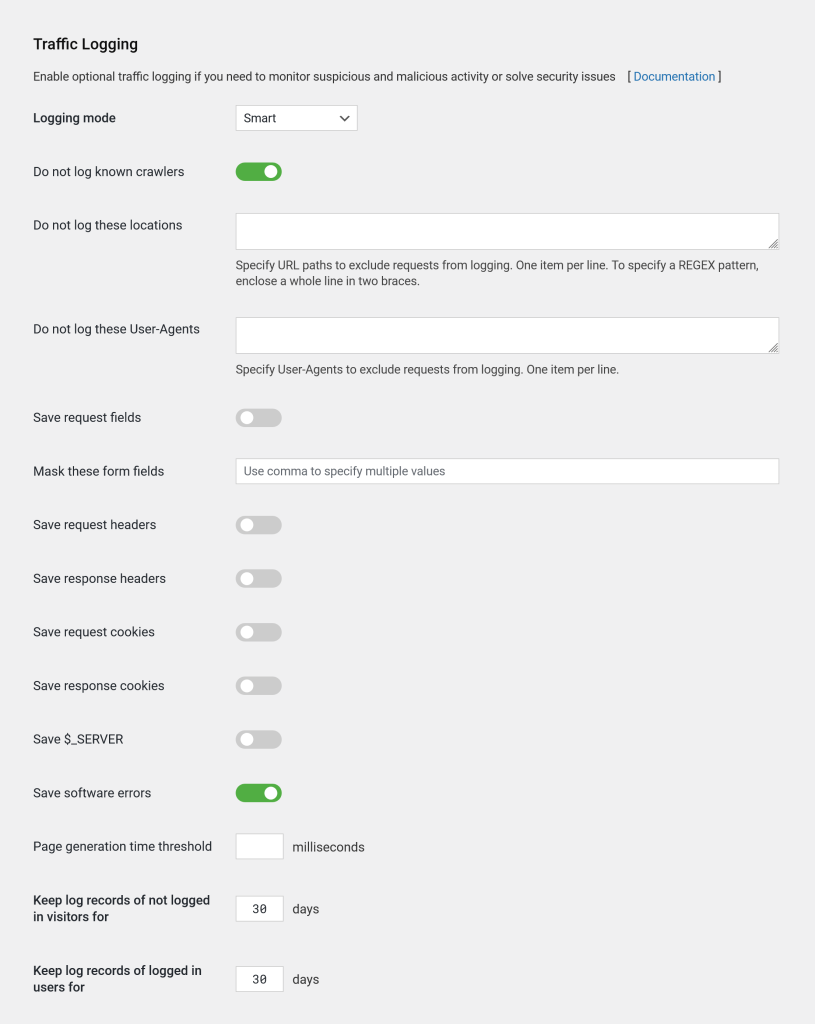Click the logged in users days field
The image size is (815, 1024).
click(260, 979)
